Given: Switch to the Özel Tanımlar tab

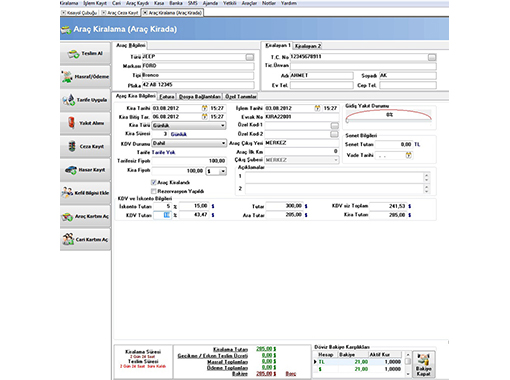Looking at the screenshot, I should [241, 97].
